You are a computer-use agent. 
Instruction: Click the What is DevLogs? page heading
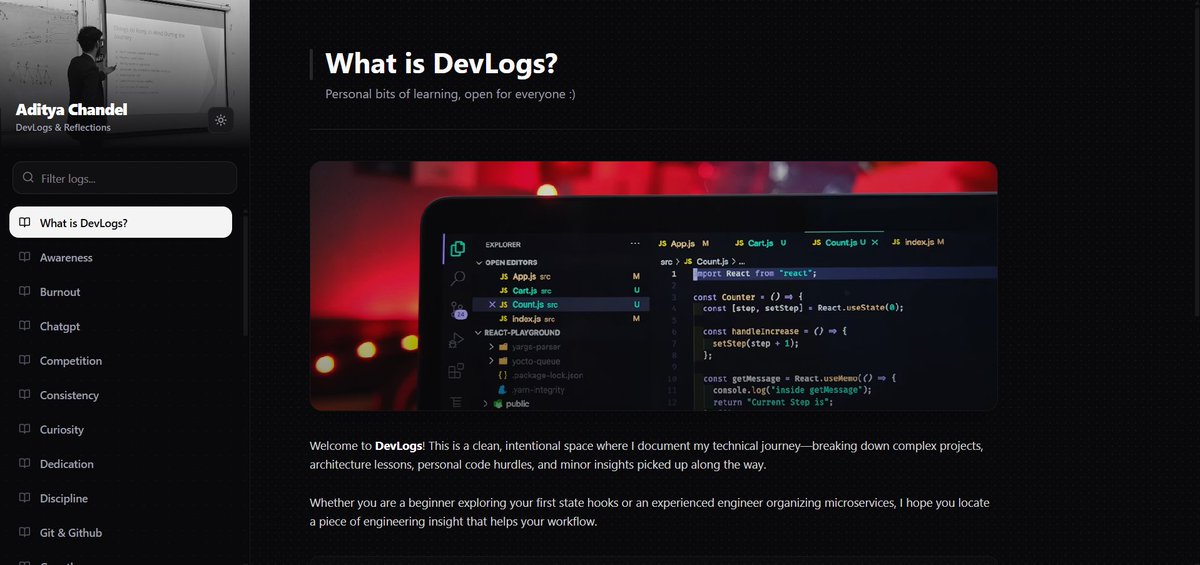click(441, 64)
